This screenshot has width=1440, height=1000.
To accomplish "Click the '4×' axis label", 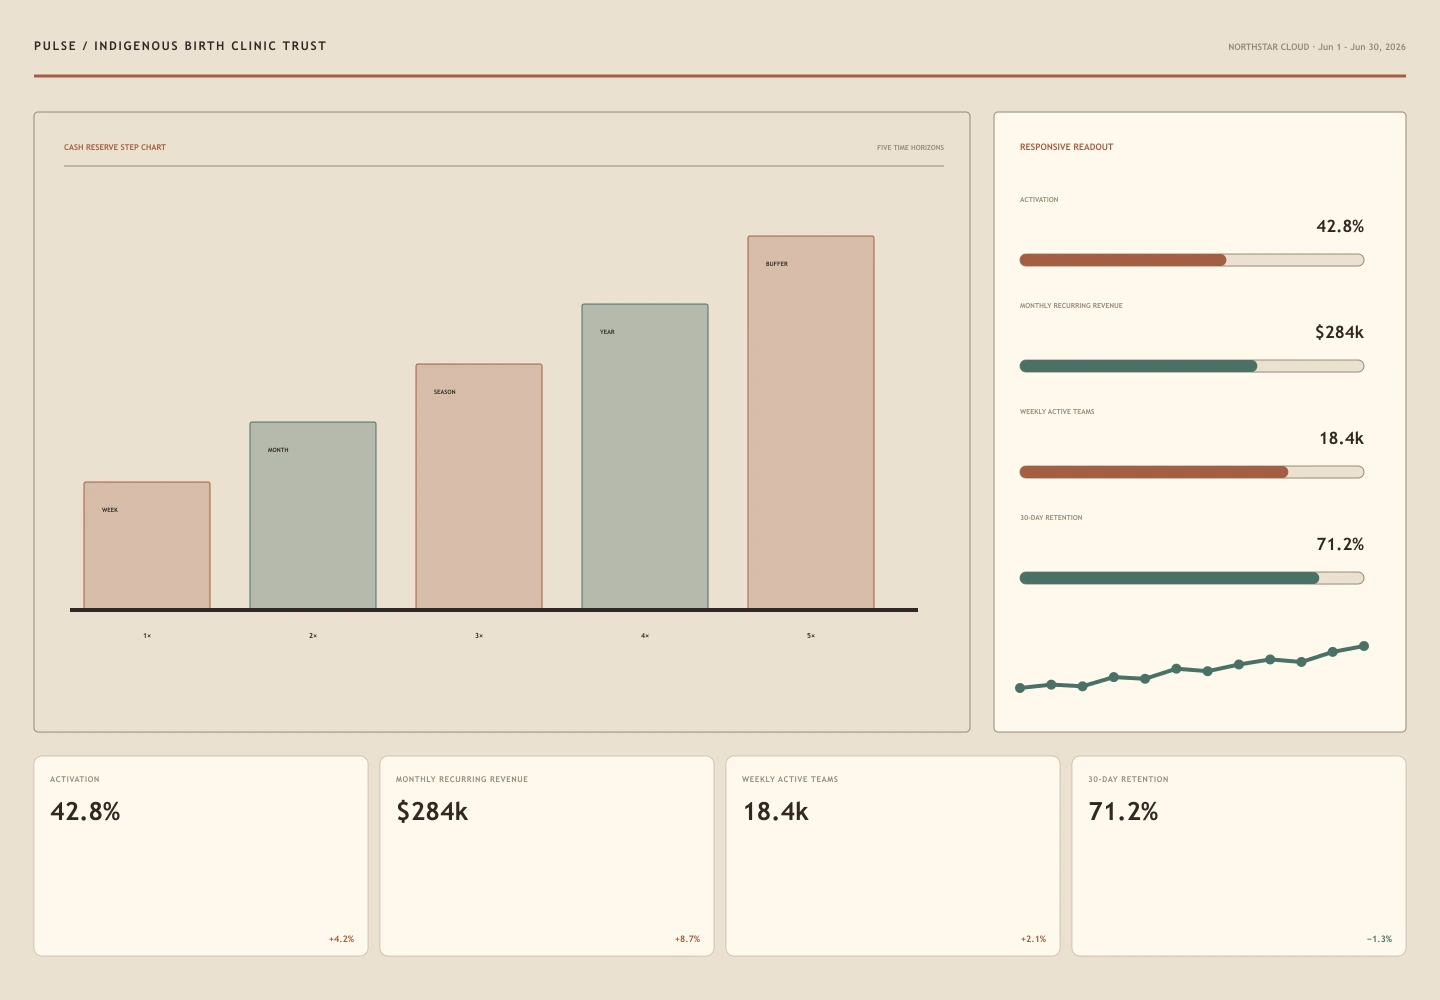I will click(645, 636).
